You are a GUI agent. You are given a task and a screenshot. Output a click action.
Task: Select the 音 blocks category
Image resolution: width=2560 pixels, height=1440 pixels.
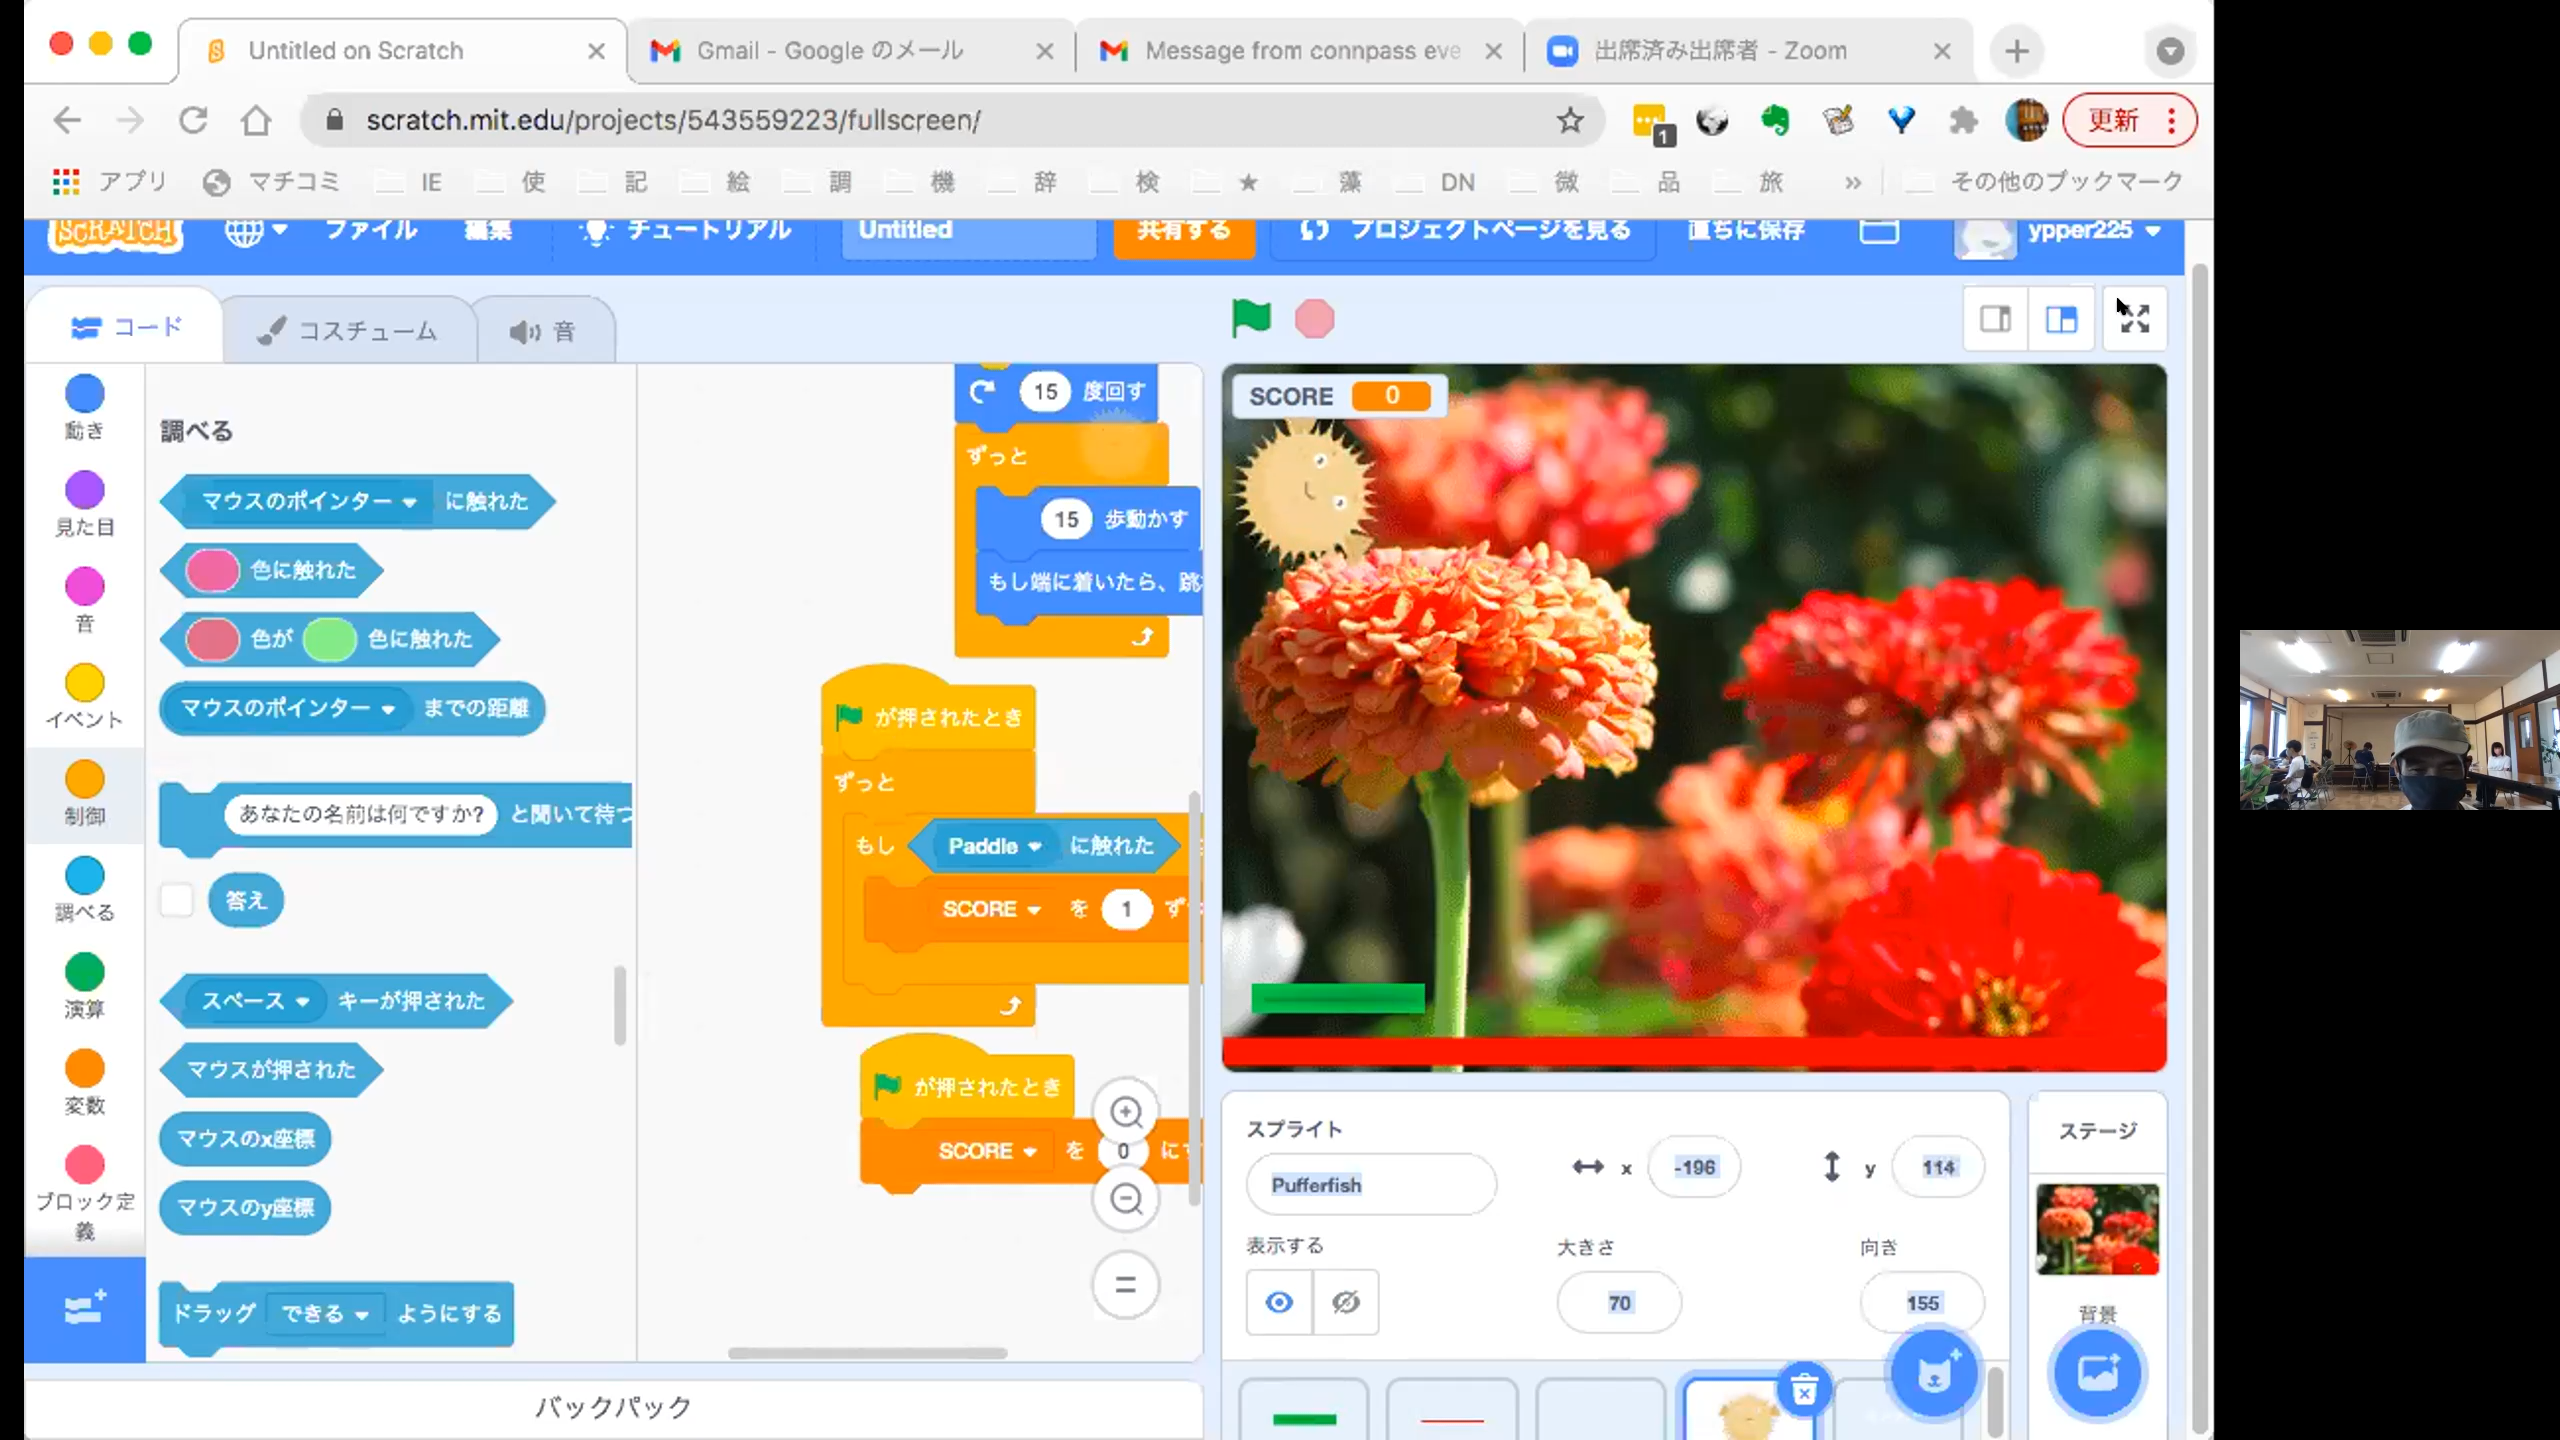(85, 600)
